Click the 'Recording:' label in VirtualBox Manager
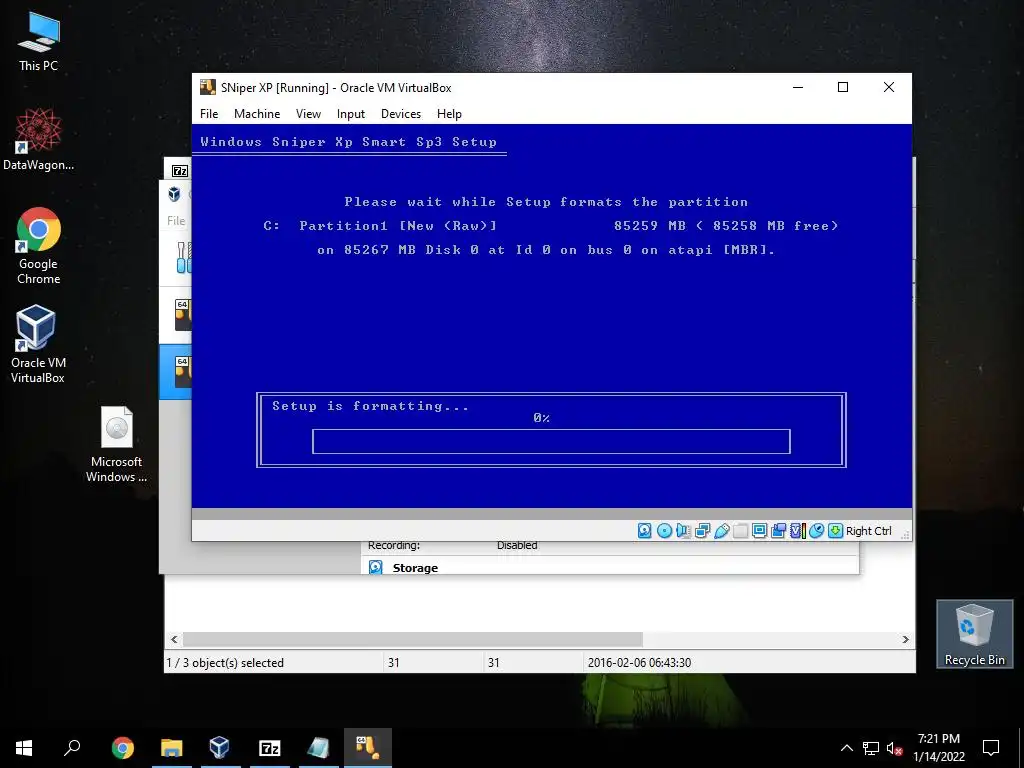The image size is (1024, 768). point(394,545)
